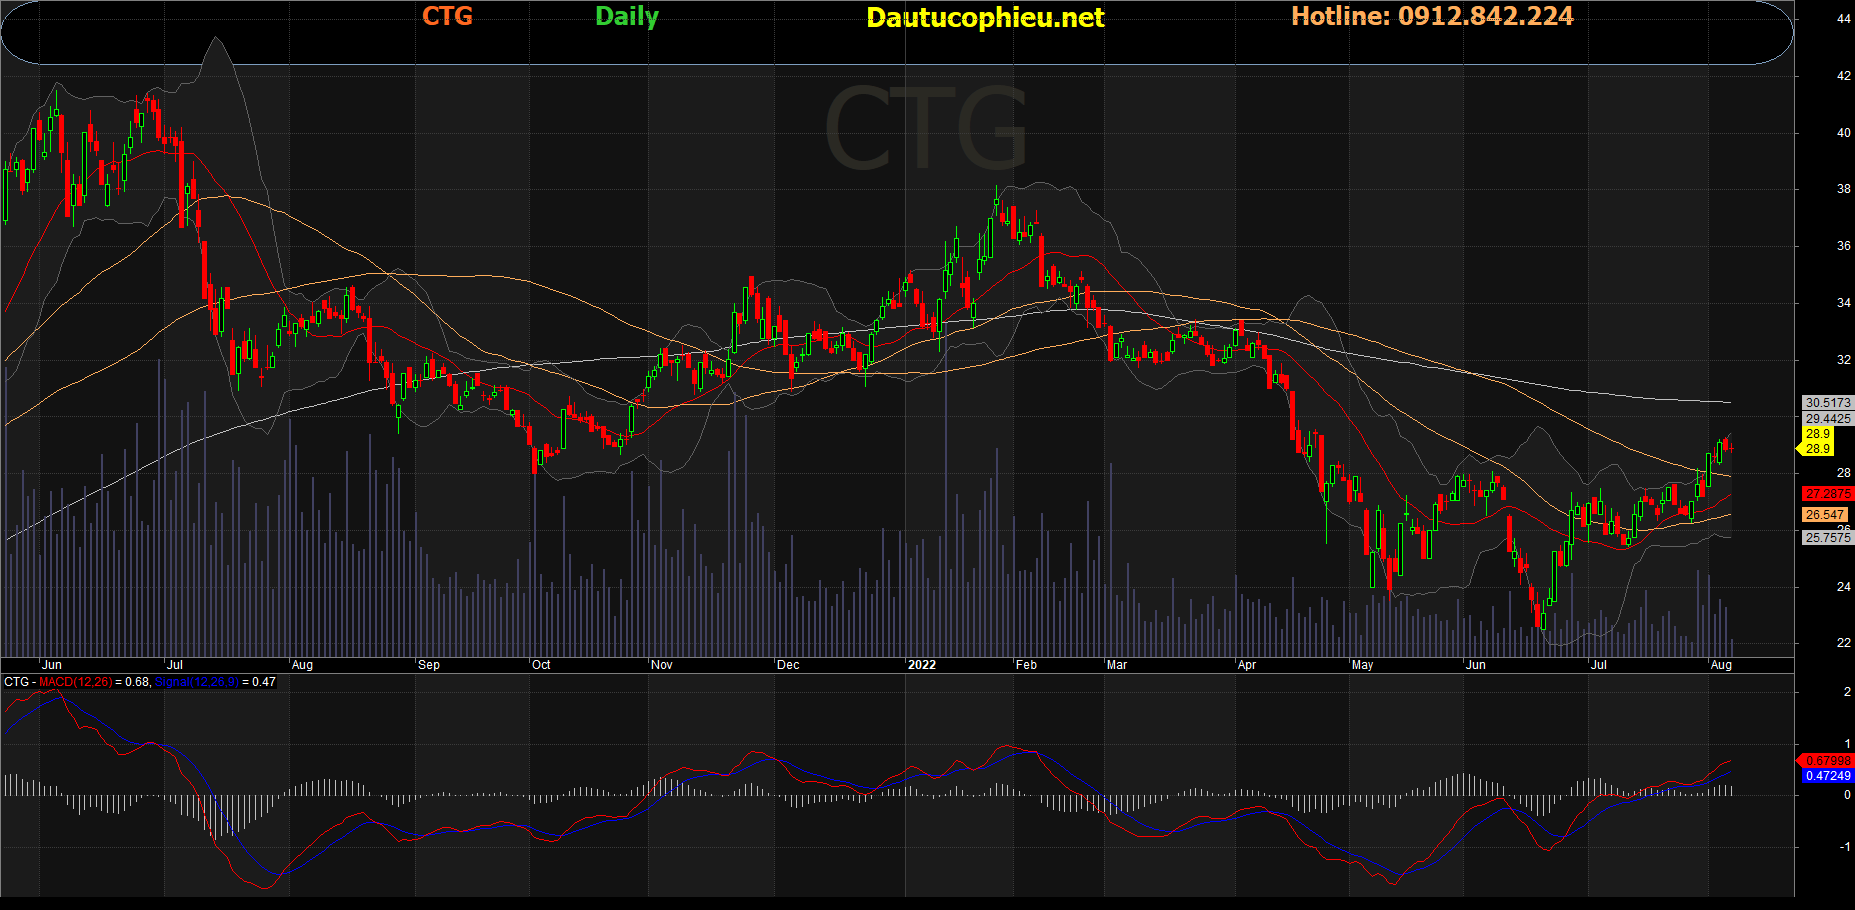Click the 44 level on price axis
The height and width of the screenshot is (910, 1855).
[1843, 19]
